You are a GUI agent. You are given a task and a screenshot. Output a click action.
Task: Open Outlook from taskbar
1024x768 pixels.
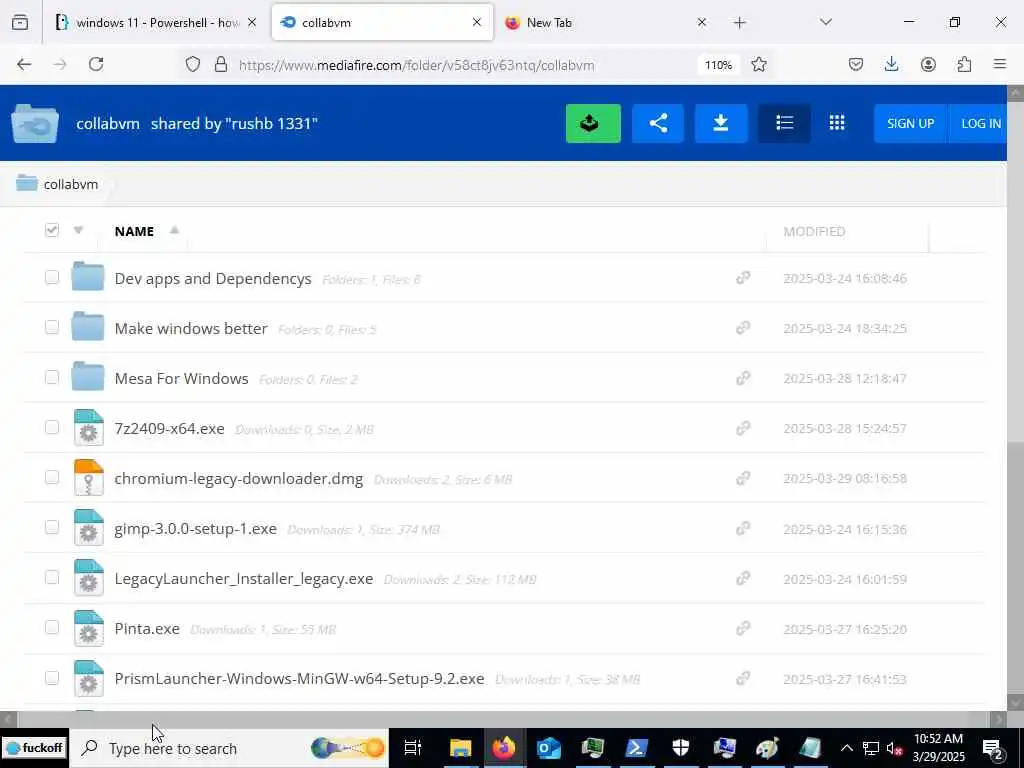[549, 748]
